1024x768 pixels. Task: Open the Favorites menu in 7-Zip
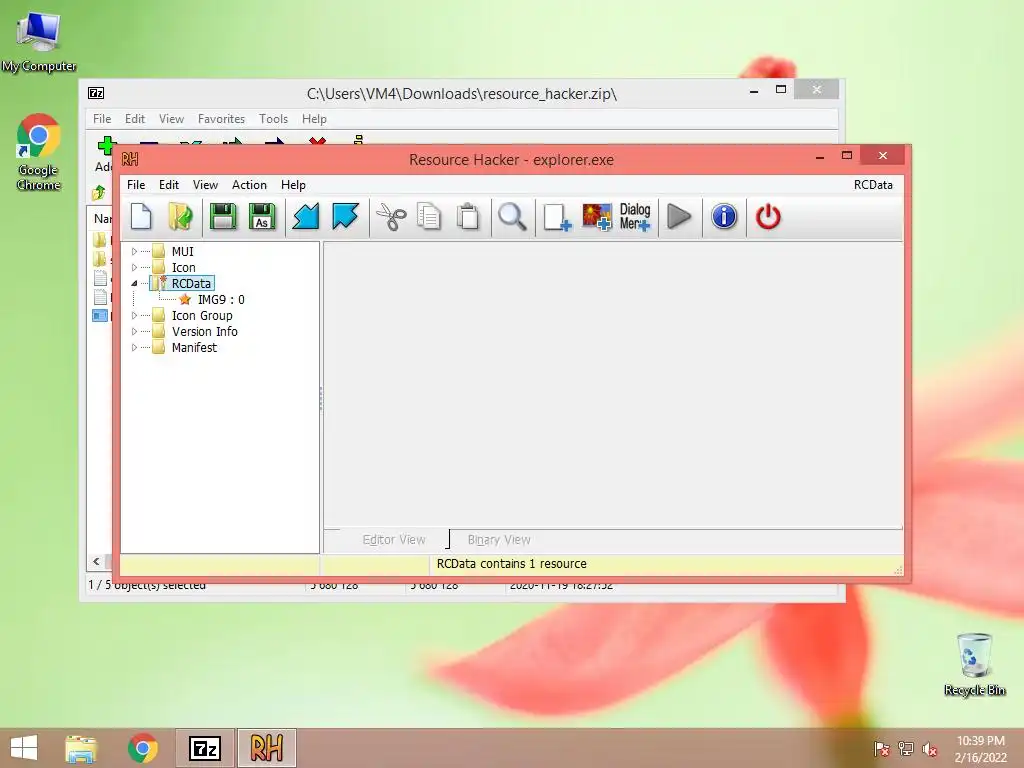pos(221,119)
